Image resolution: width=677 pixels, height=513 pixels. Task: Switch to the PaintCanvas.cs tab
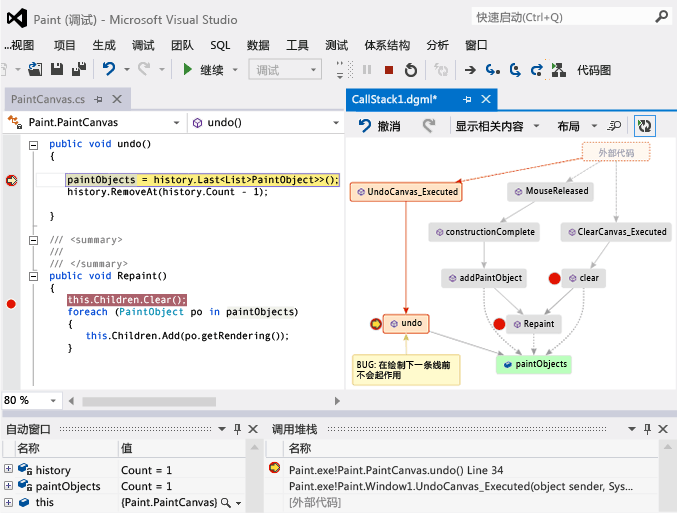point(48,100)
